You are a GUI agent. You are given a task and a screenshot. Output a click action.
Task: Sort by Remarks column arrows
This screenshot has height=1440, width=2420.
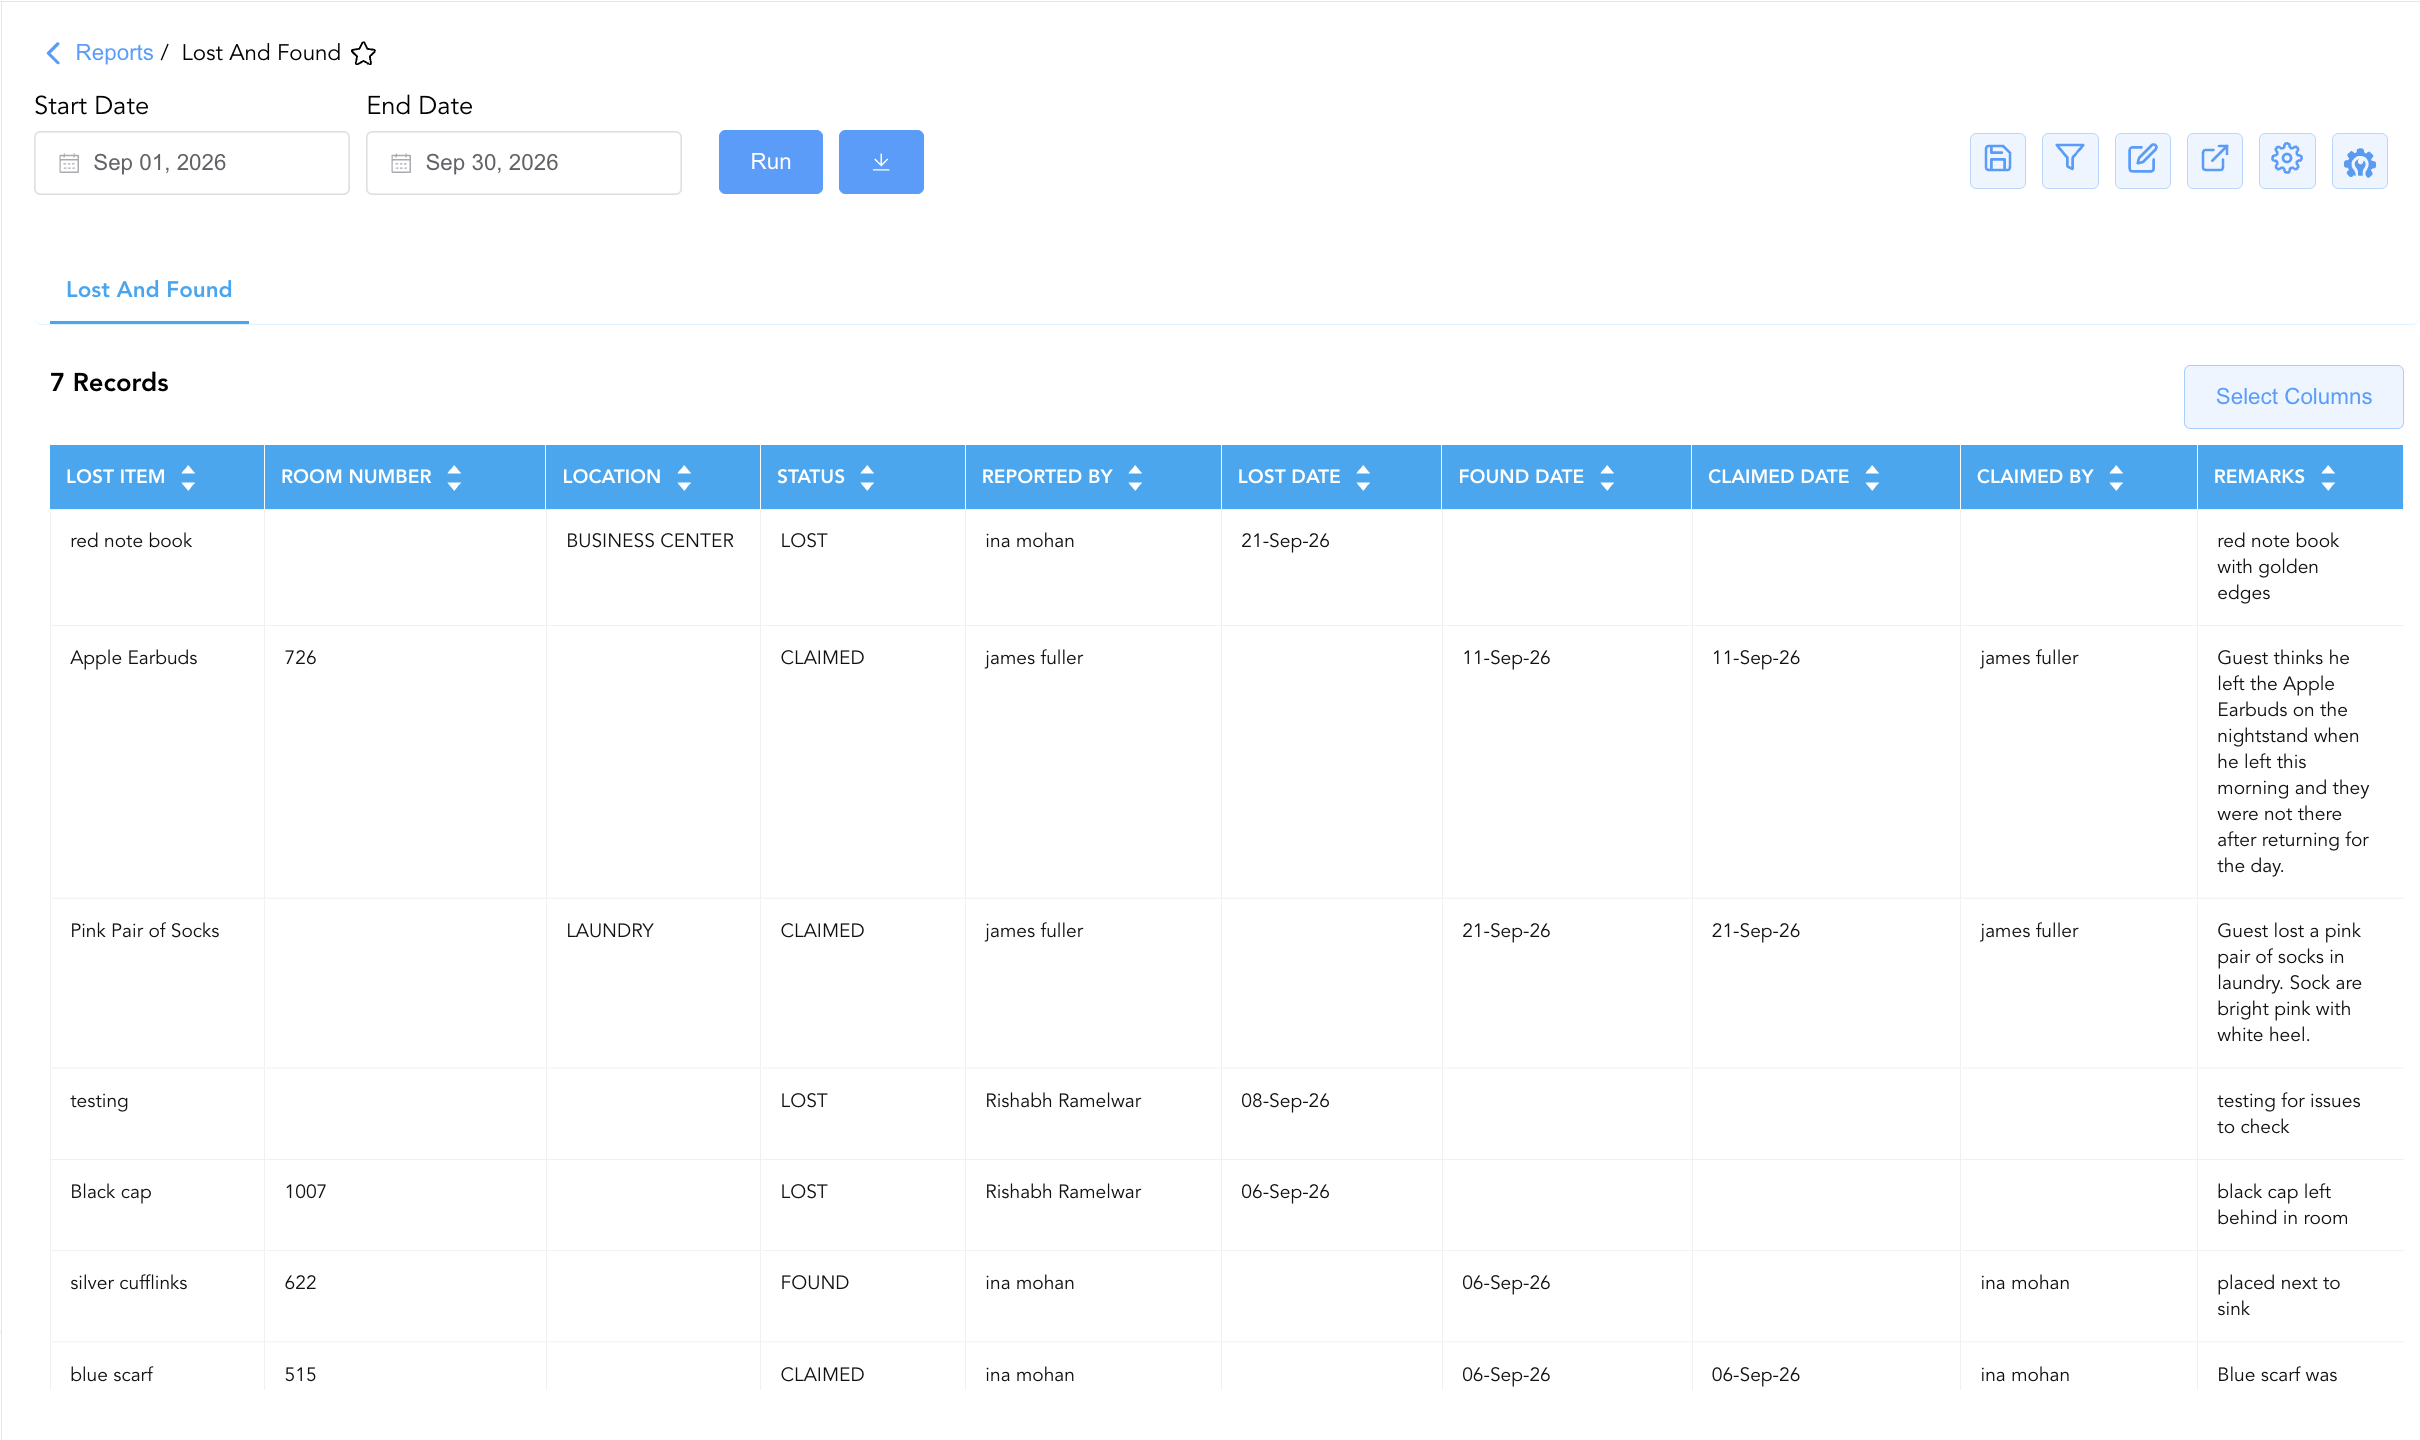(x=2328, y=477)
